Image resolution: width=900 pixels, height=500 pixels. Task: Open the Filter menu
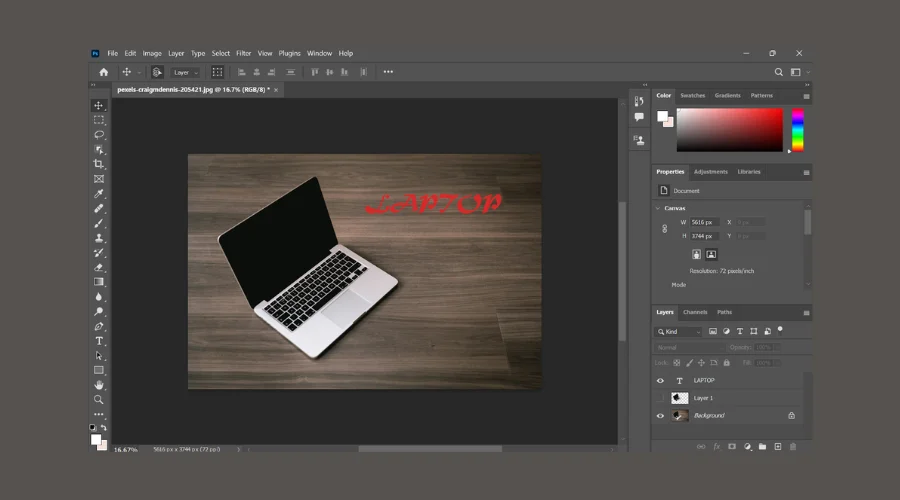click(x=243, y=53)
